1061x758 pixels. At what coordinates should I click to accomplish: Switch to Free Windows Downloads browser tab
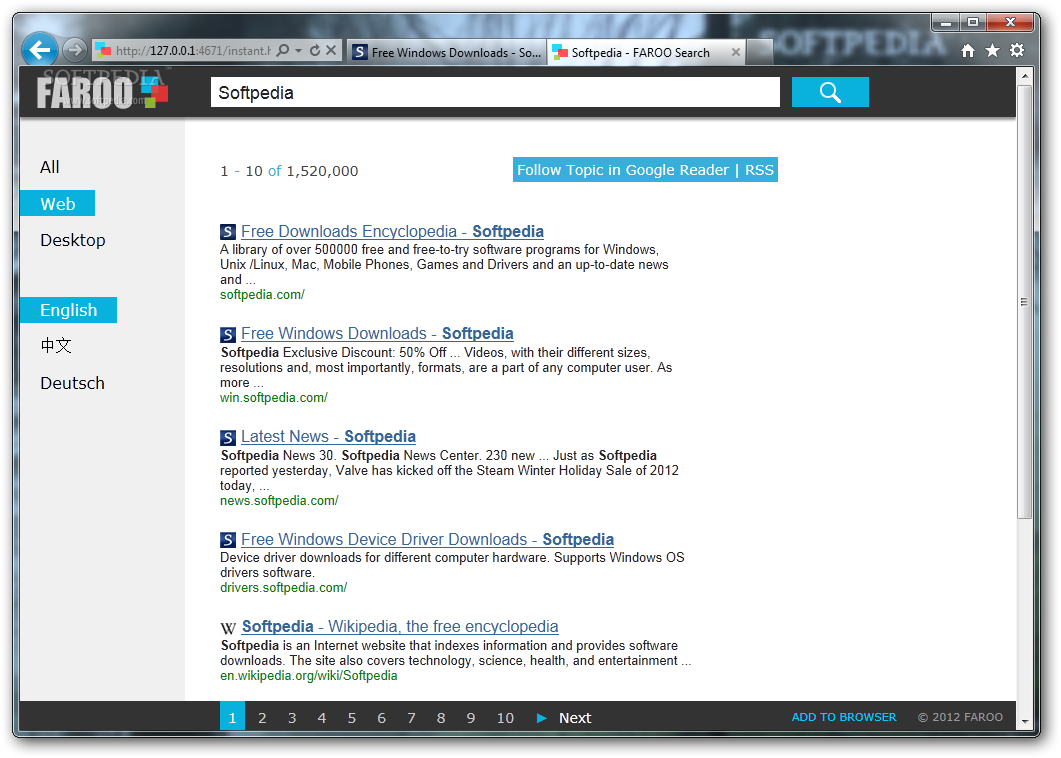click(447, 52)
